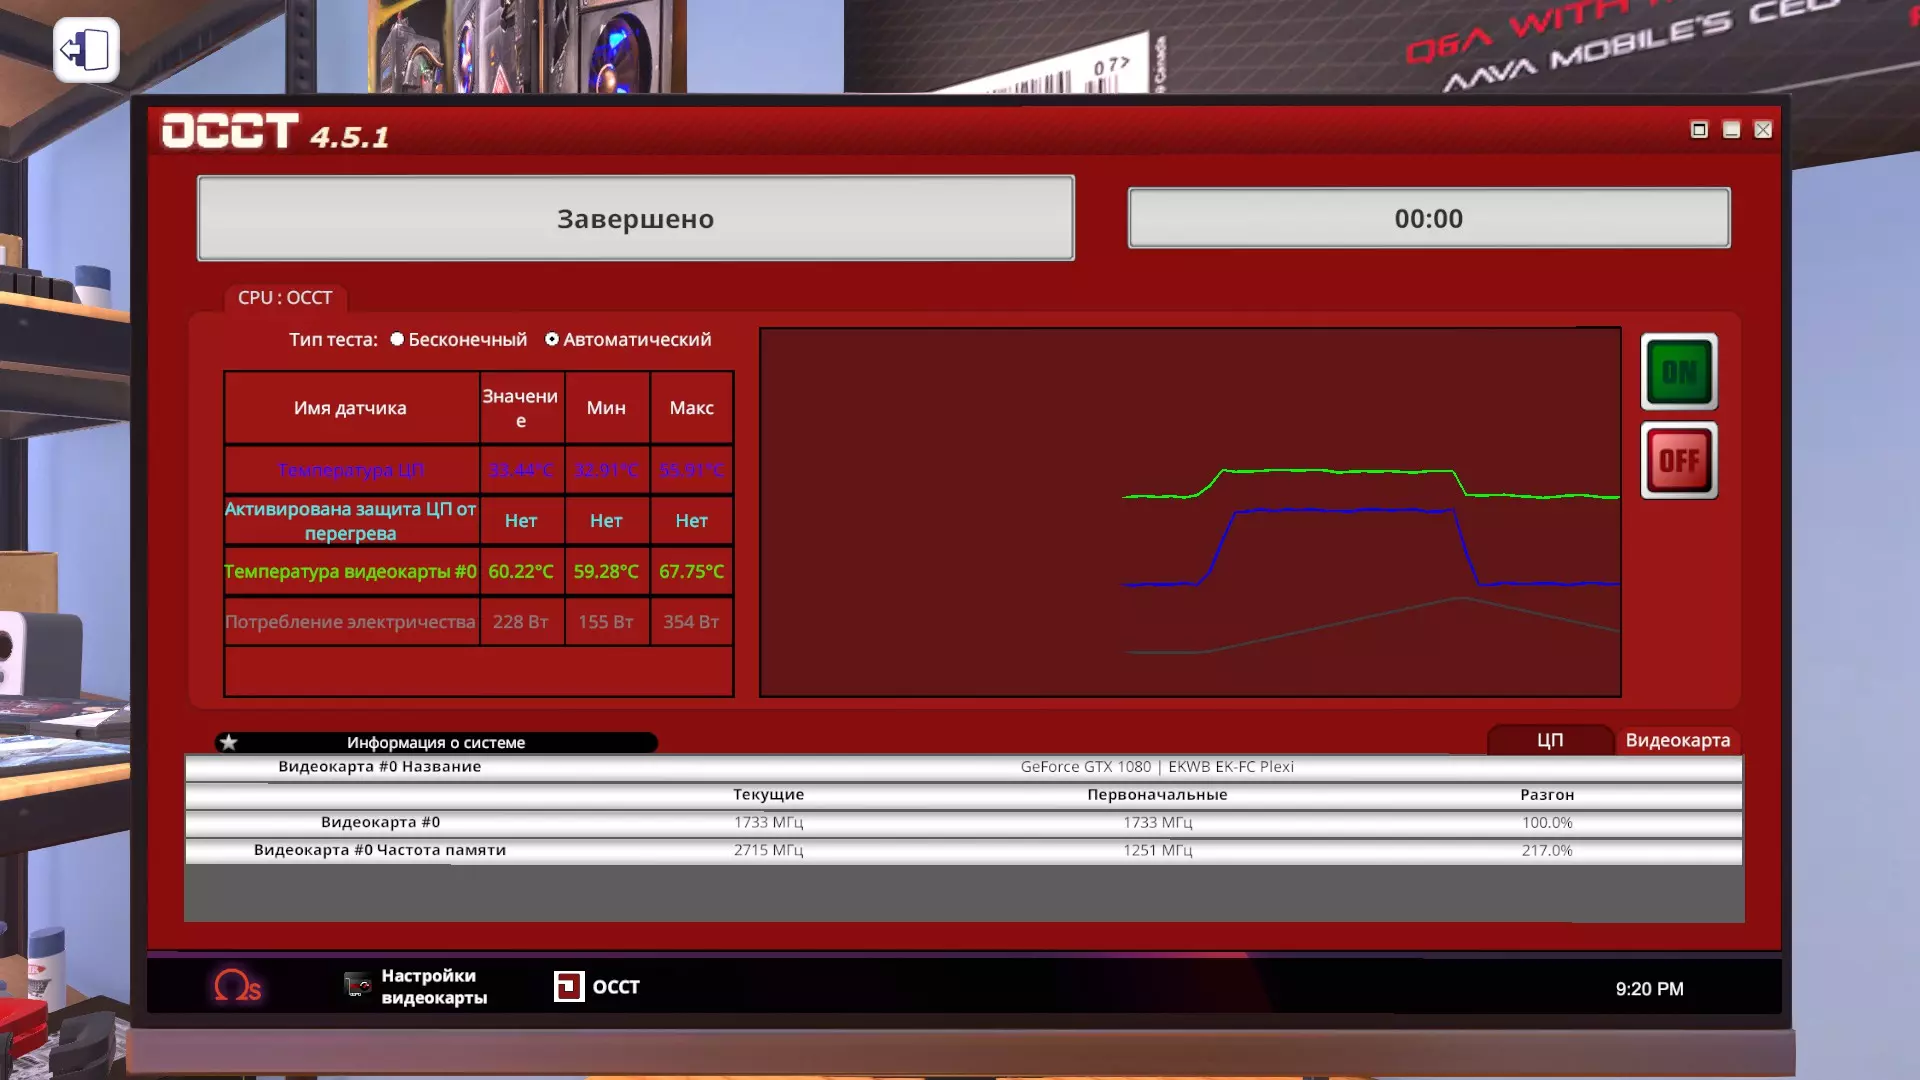This screenshot has width=1920, height=1080.
Task: Click the Температура видеокарты #0 sensor row
Action: coord(350,571)
